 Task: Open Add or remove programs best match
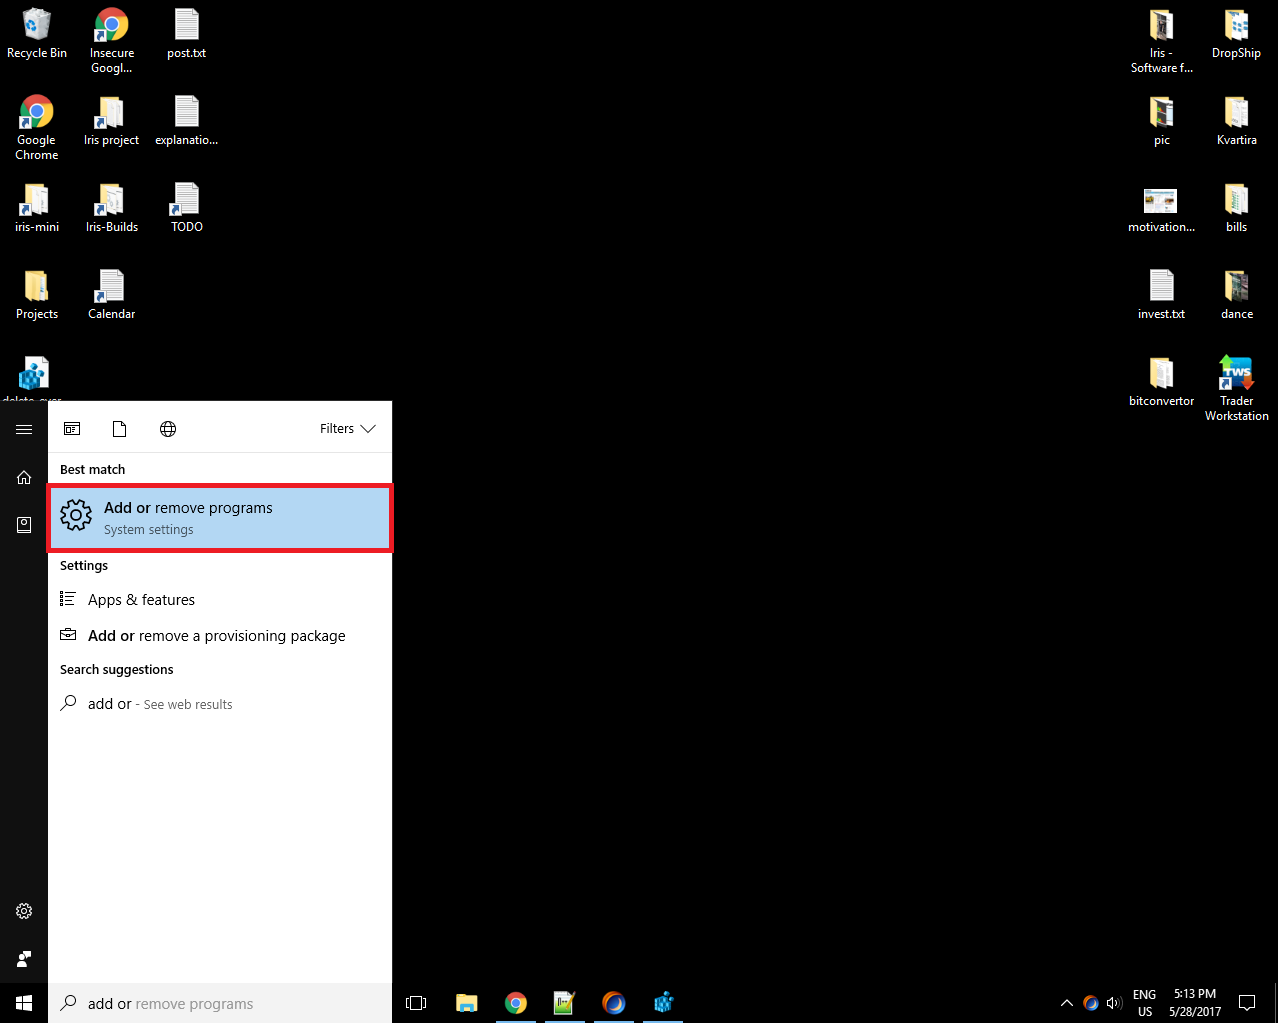[220, 518]
